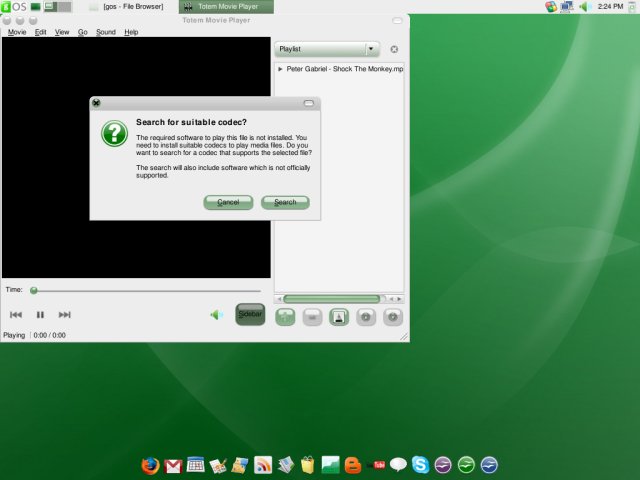Open the Movie menu
Image resolution: width=640 pixels, height=480 pixels.
point(17,32)
